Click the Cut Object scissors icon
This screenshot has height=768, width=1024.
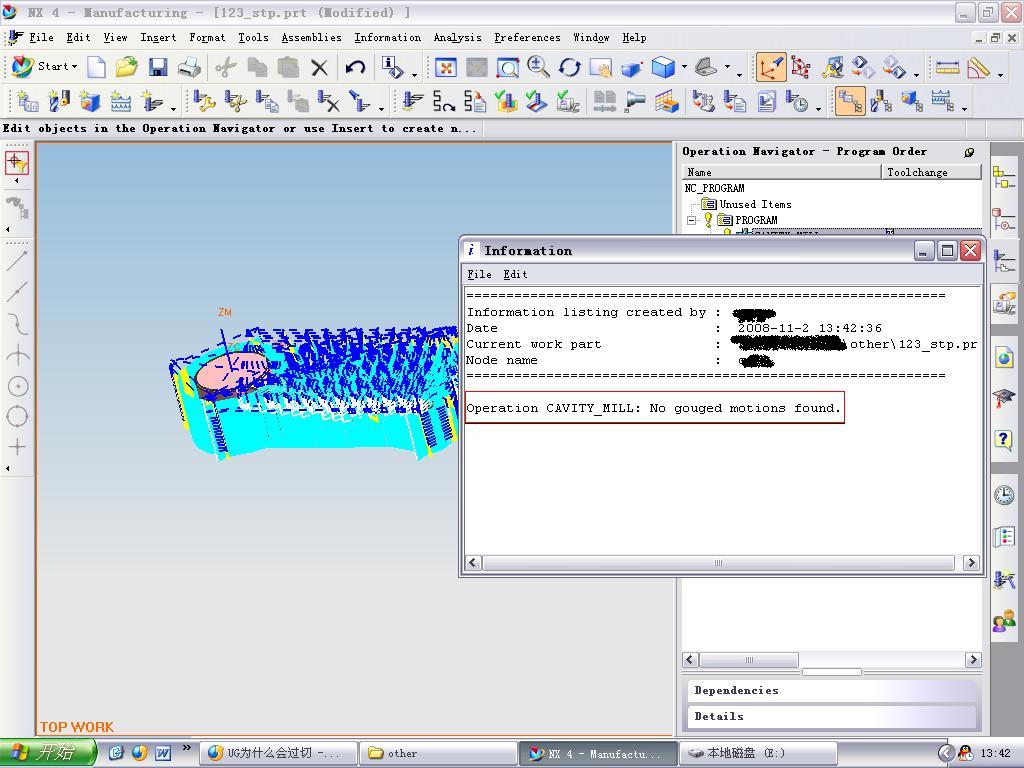236,101
